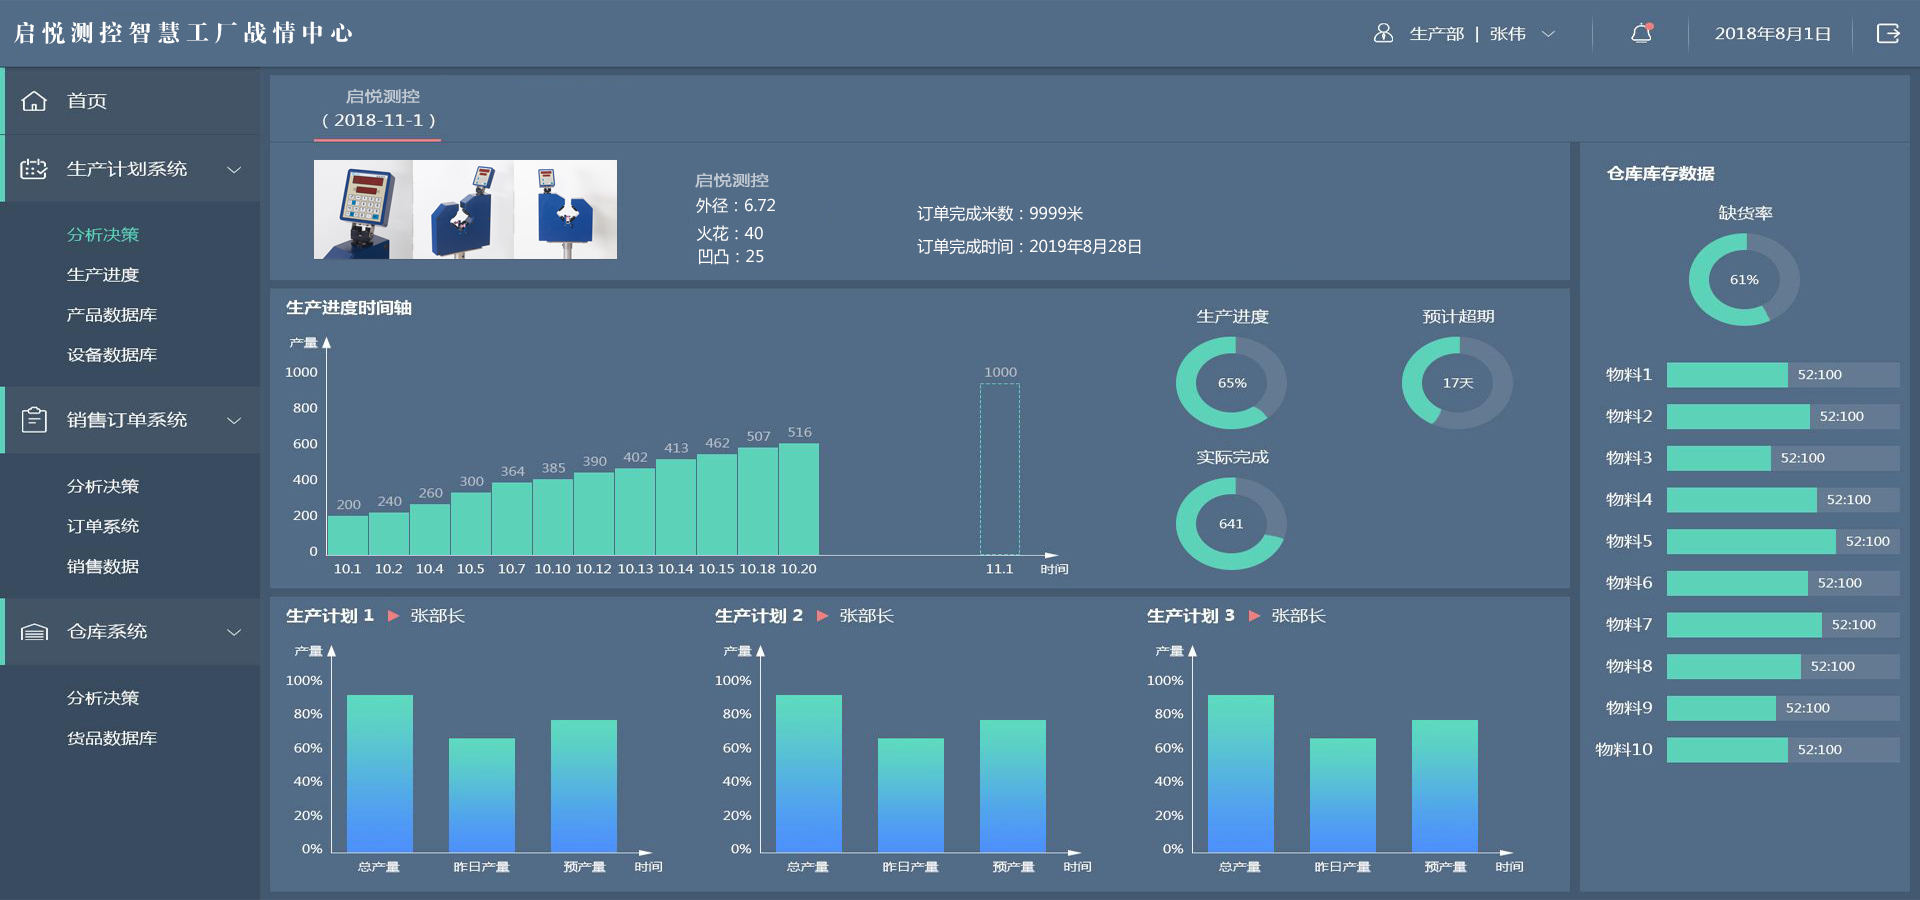Viewport: 1920px width, 900px height.
Task: Click the home icon in the sidebar
Action: tap(34, 101)
